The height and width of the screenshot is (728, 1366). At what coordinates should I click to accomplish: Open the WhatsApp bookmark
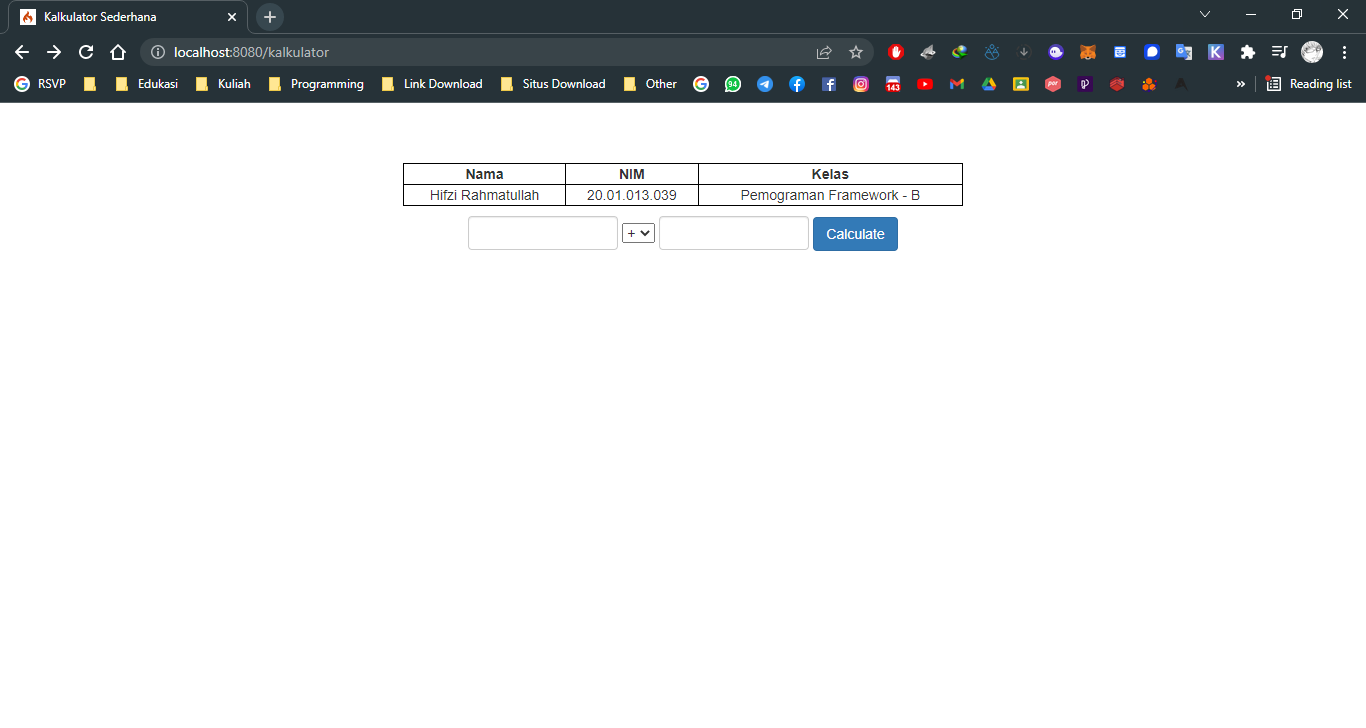(x=732, y=84)
